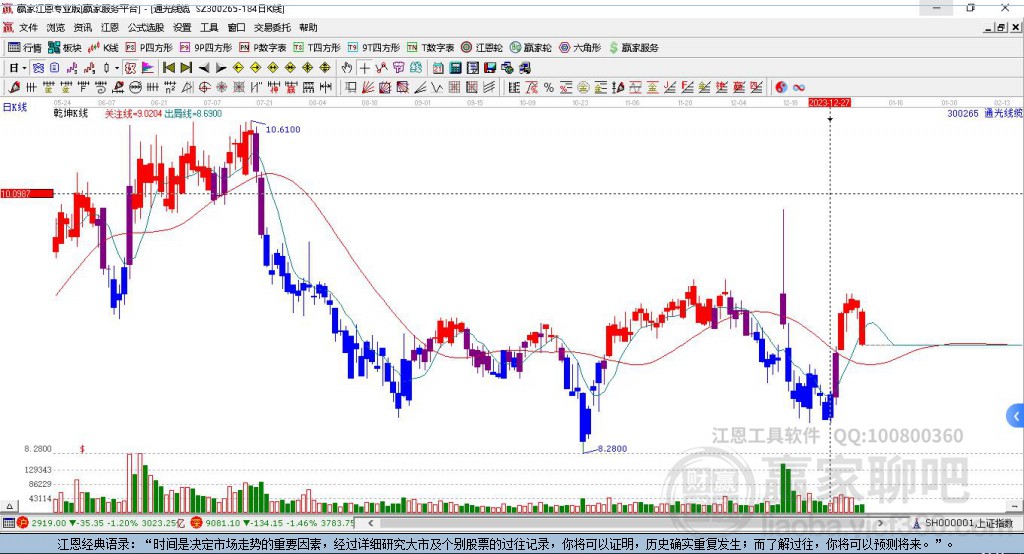Open the 江恩 menu
This screenshot has width=1024, height=554.
(110, 27)
